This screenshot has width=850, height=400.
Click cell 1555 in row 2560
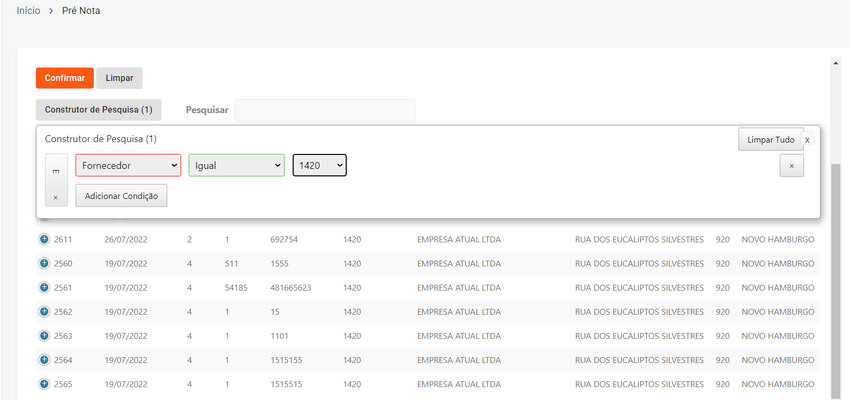279,263
